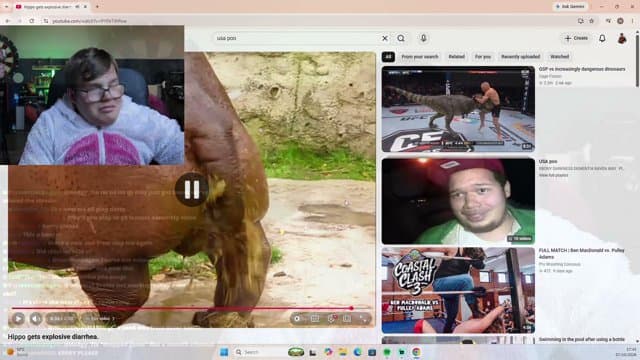
Task: Open the FULL MATCH Ben Macdonald title
Action: point(581,253)
